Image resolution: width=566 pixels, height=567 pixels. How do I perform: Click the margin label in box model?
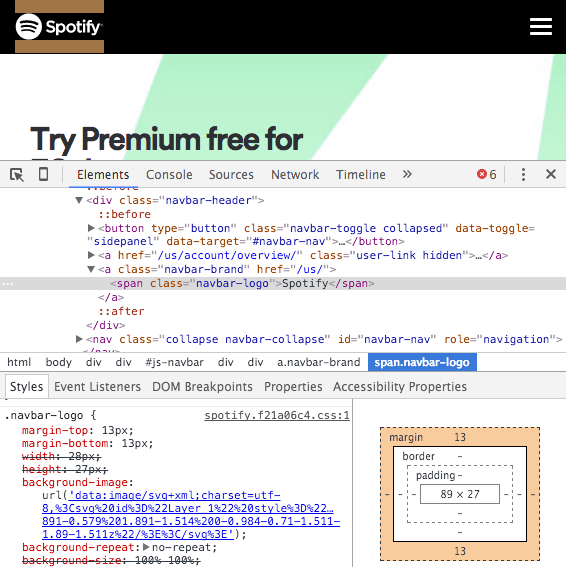click(x=406, y=437)
